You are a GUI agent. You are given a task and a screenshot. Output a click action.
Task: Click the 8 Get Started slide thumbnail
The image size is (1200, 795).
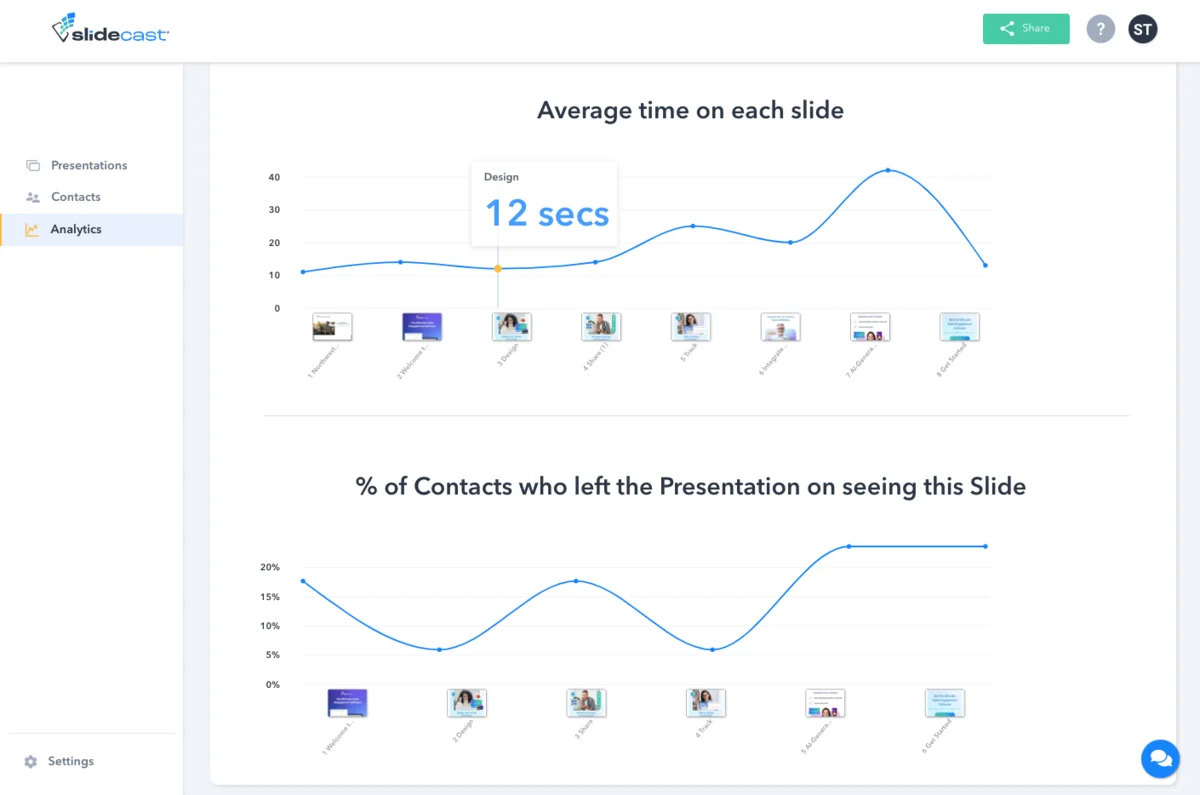[x=959, y=325]
